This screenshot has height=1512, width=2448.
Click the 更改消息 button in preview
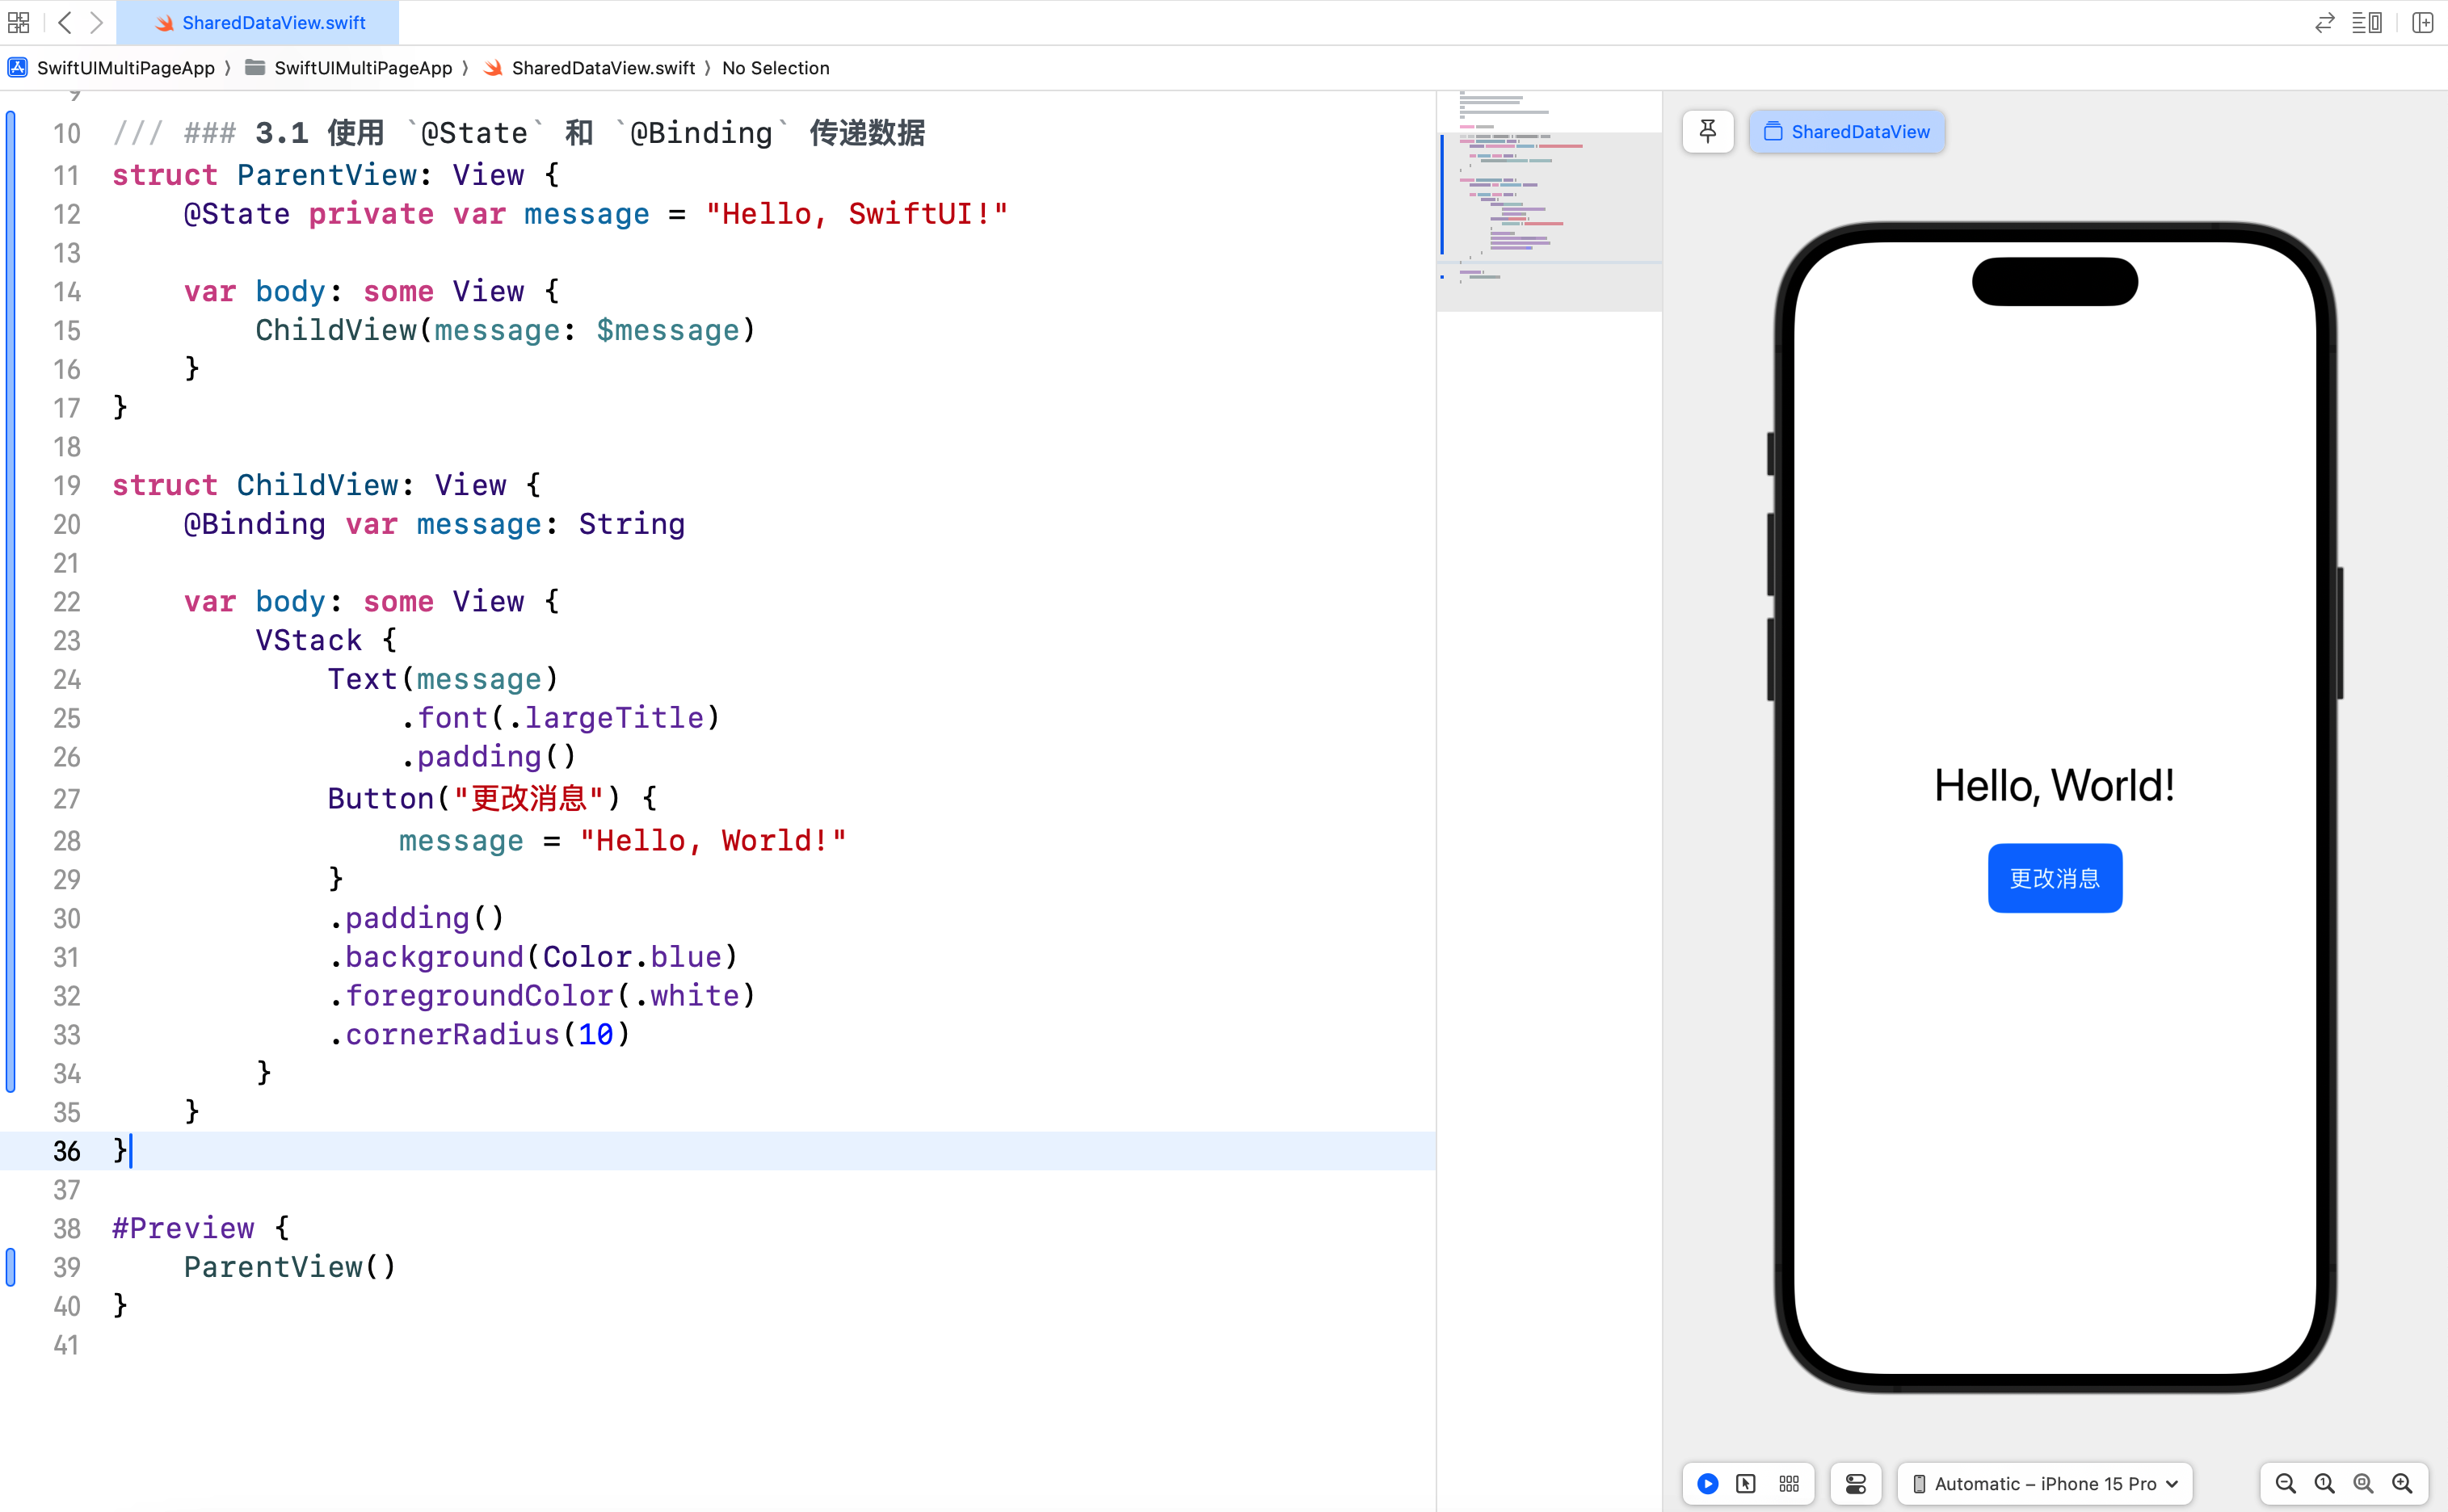(2055, 877)
